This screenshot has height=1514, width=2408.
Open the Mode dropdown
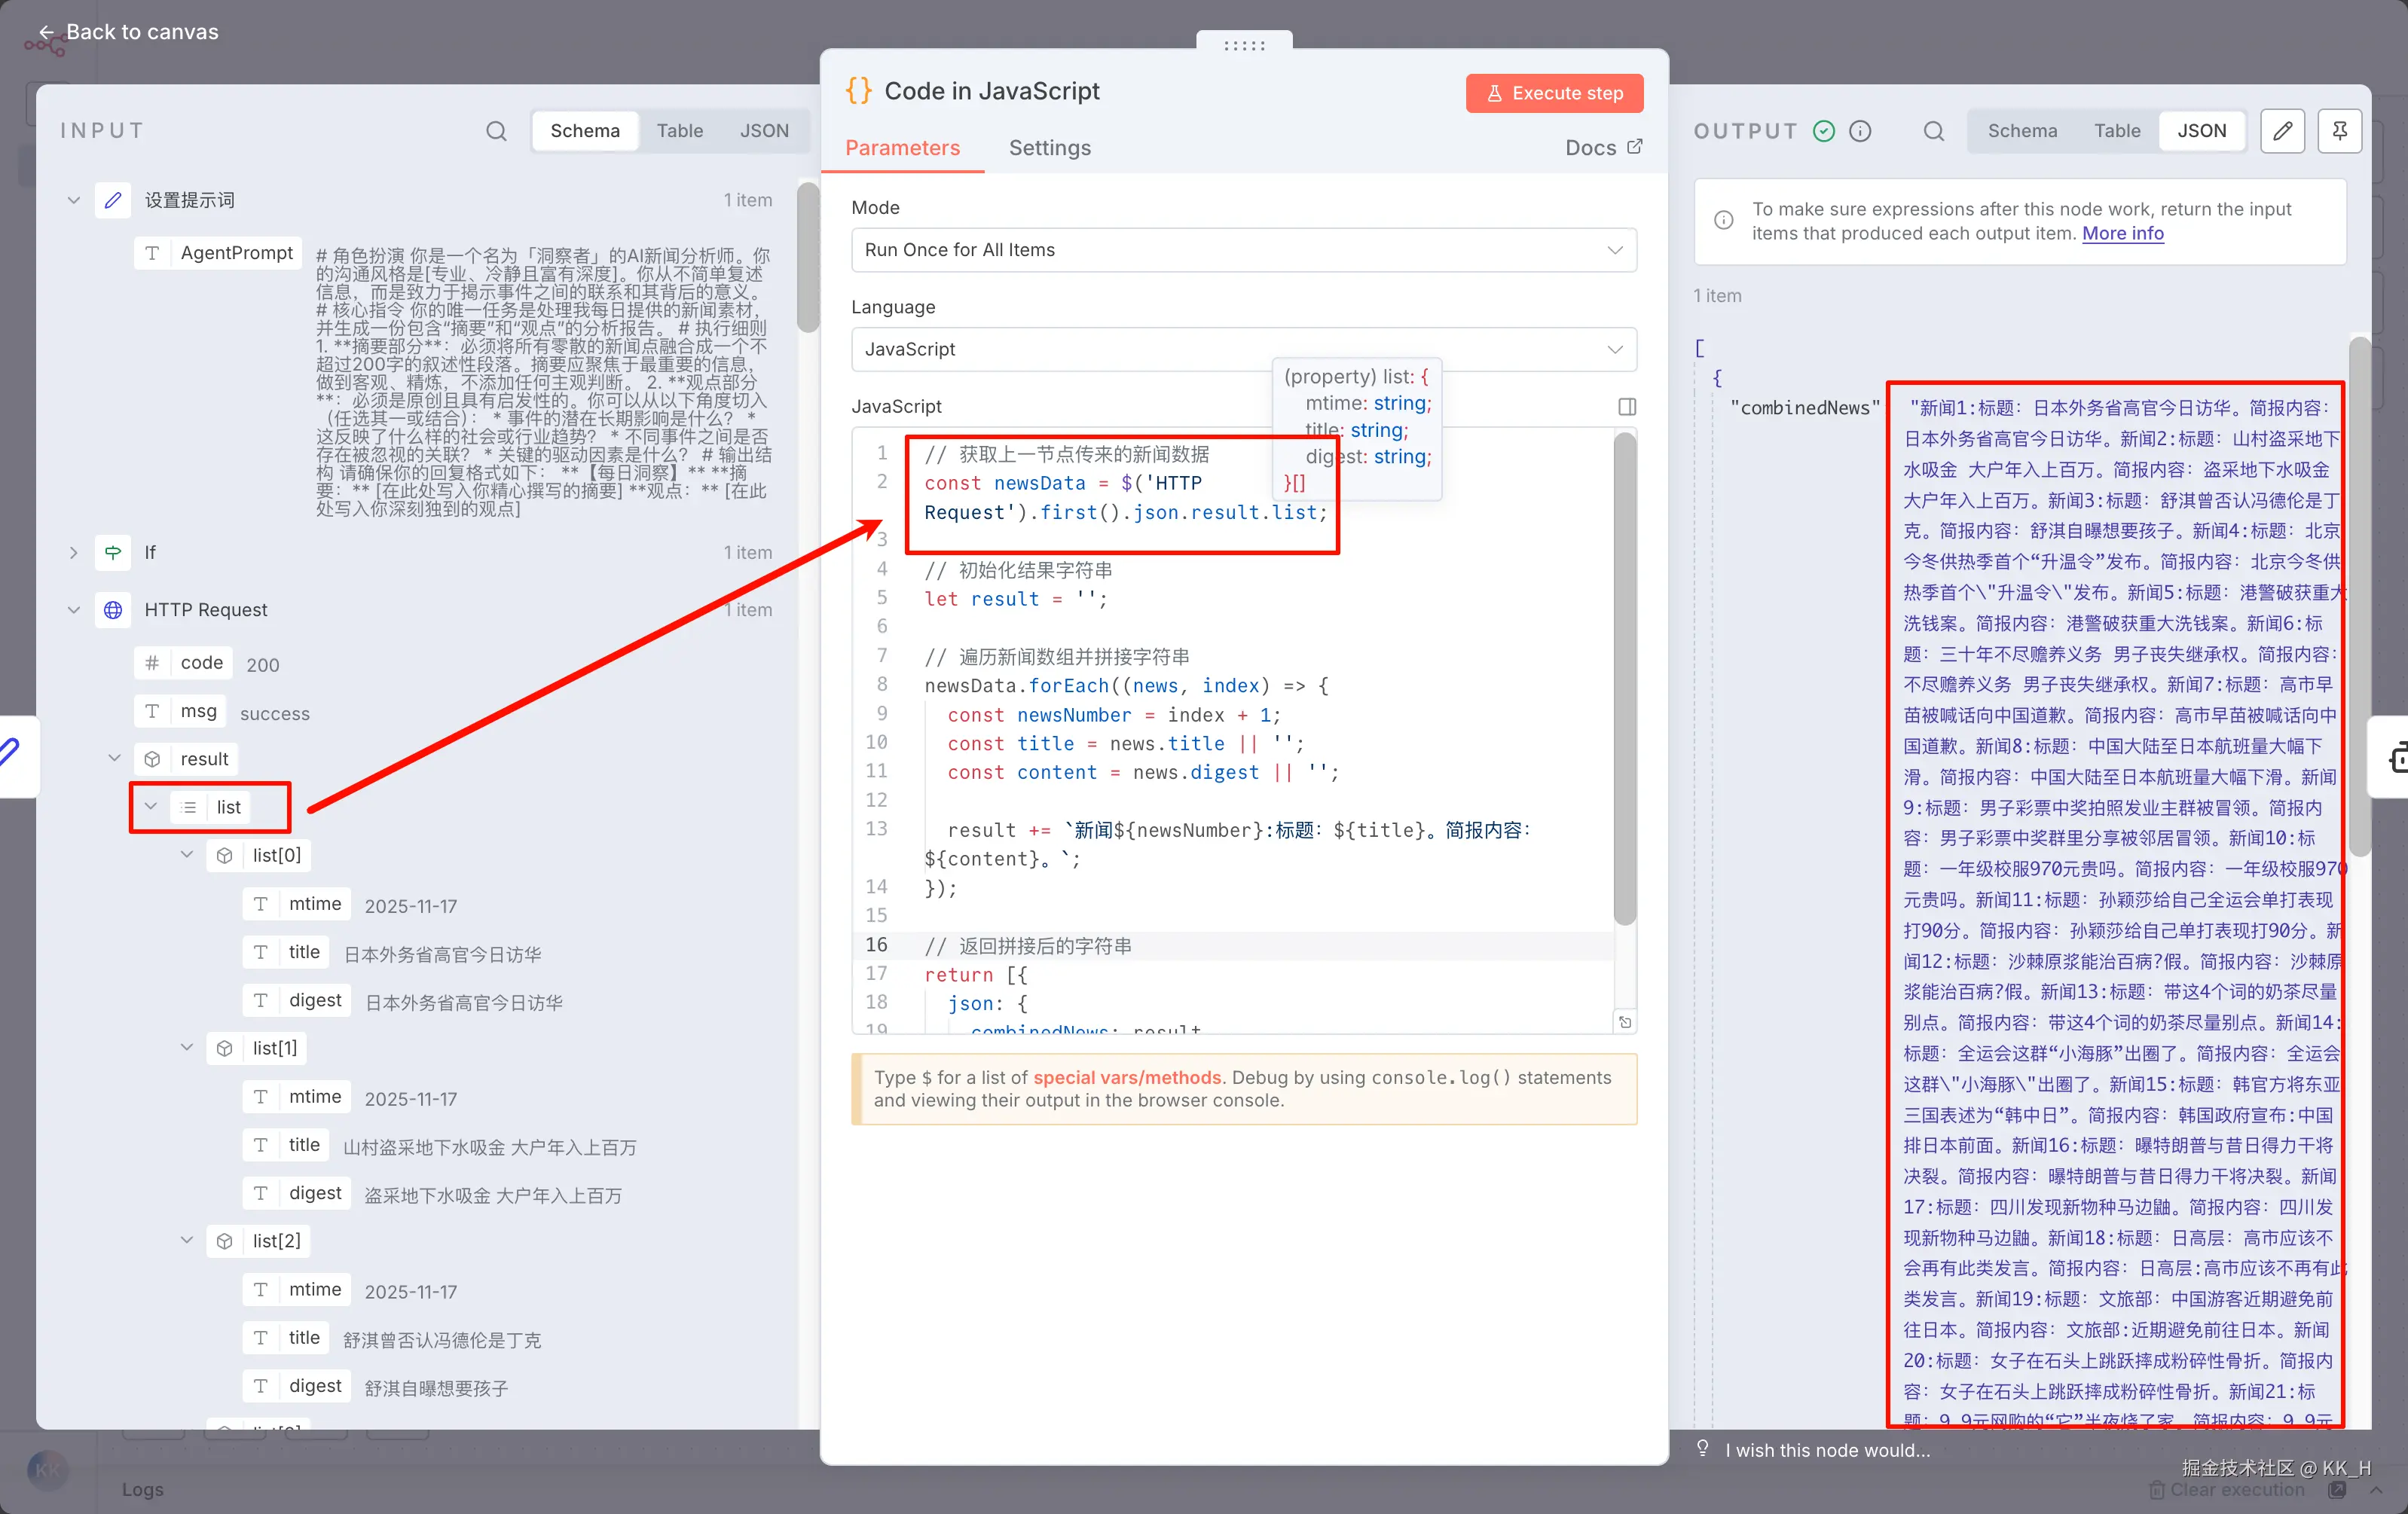click(1243, 250)
